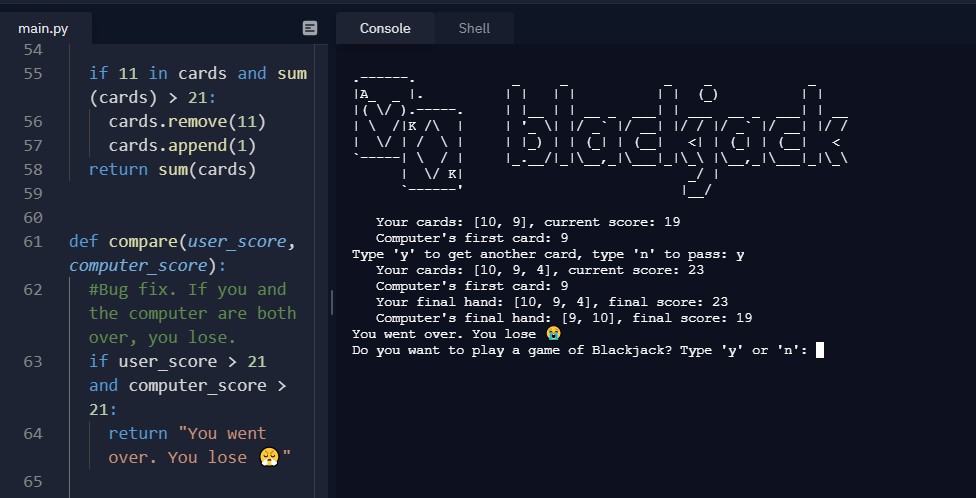Click the string 'return "You went'
The height and width of the screenshot is (498, 976).
(187, 433)
